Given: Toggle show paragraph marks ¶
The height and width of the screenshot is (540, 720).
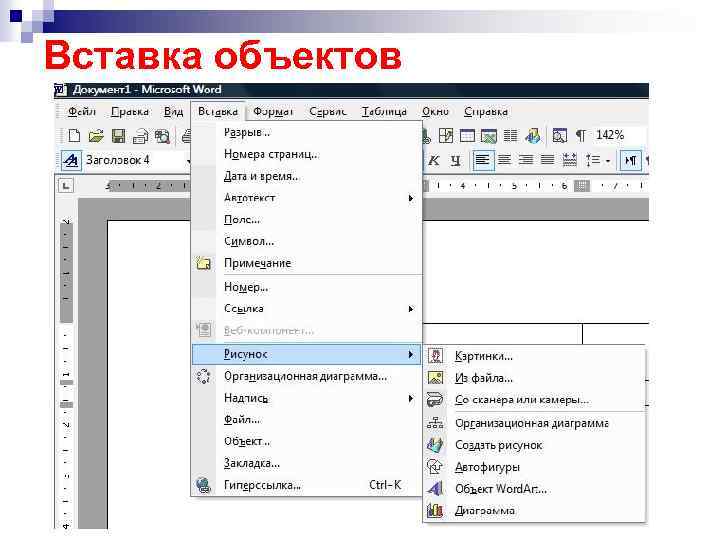Looking at the screenshot, I should (581, 135).
